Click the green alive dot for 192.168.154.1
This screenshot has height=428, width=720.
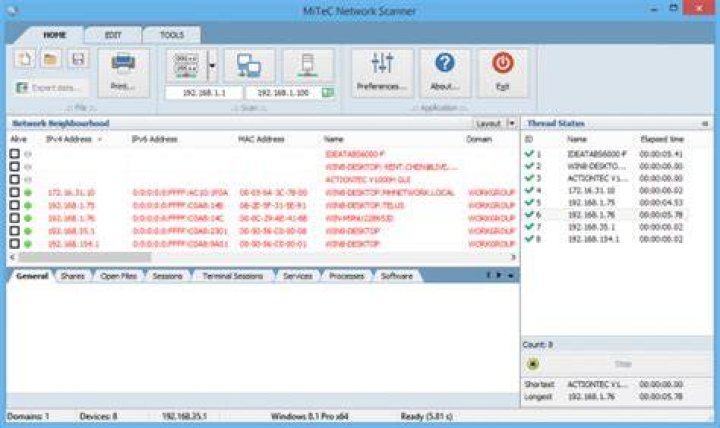28,244
